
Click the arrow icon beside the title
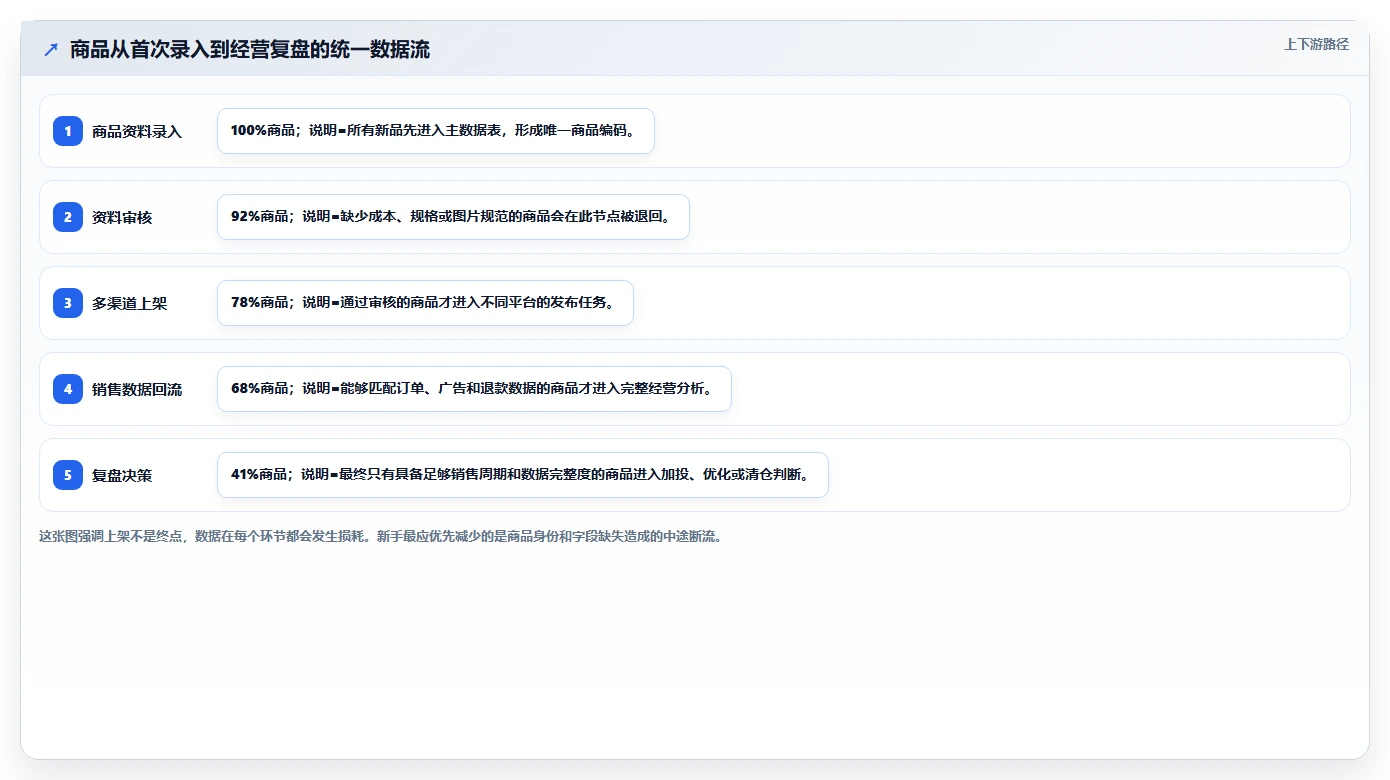click(51, 49)
